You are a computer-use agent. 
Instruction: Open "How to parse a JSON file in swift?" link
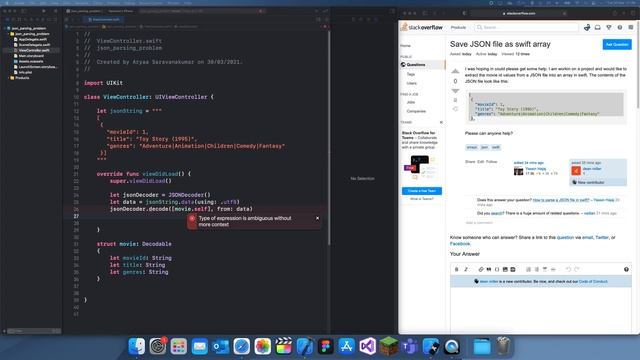coord(561,200)
